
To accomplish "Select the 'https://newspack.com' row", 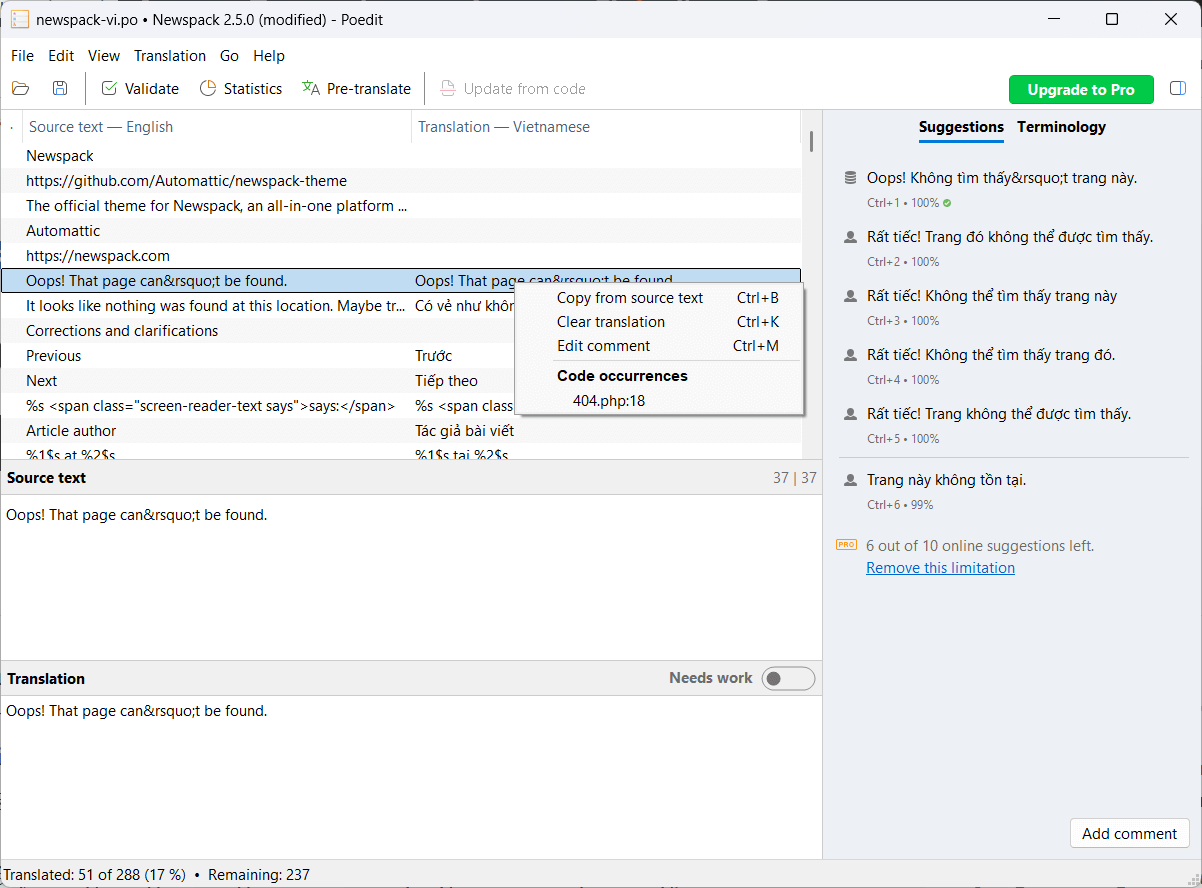I will (401, 256).
